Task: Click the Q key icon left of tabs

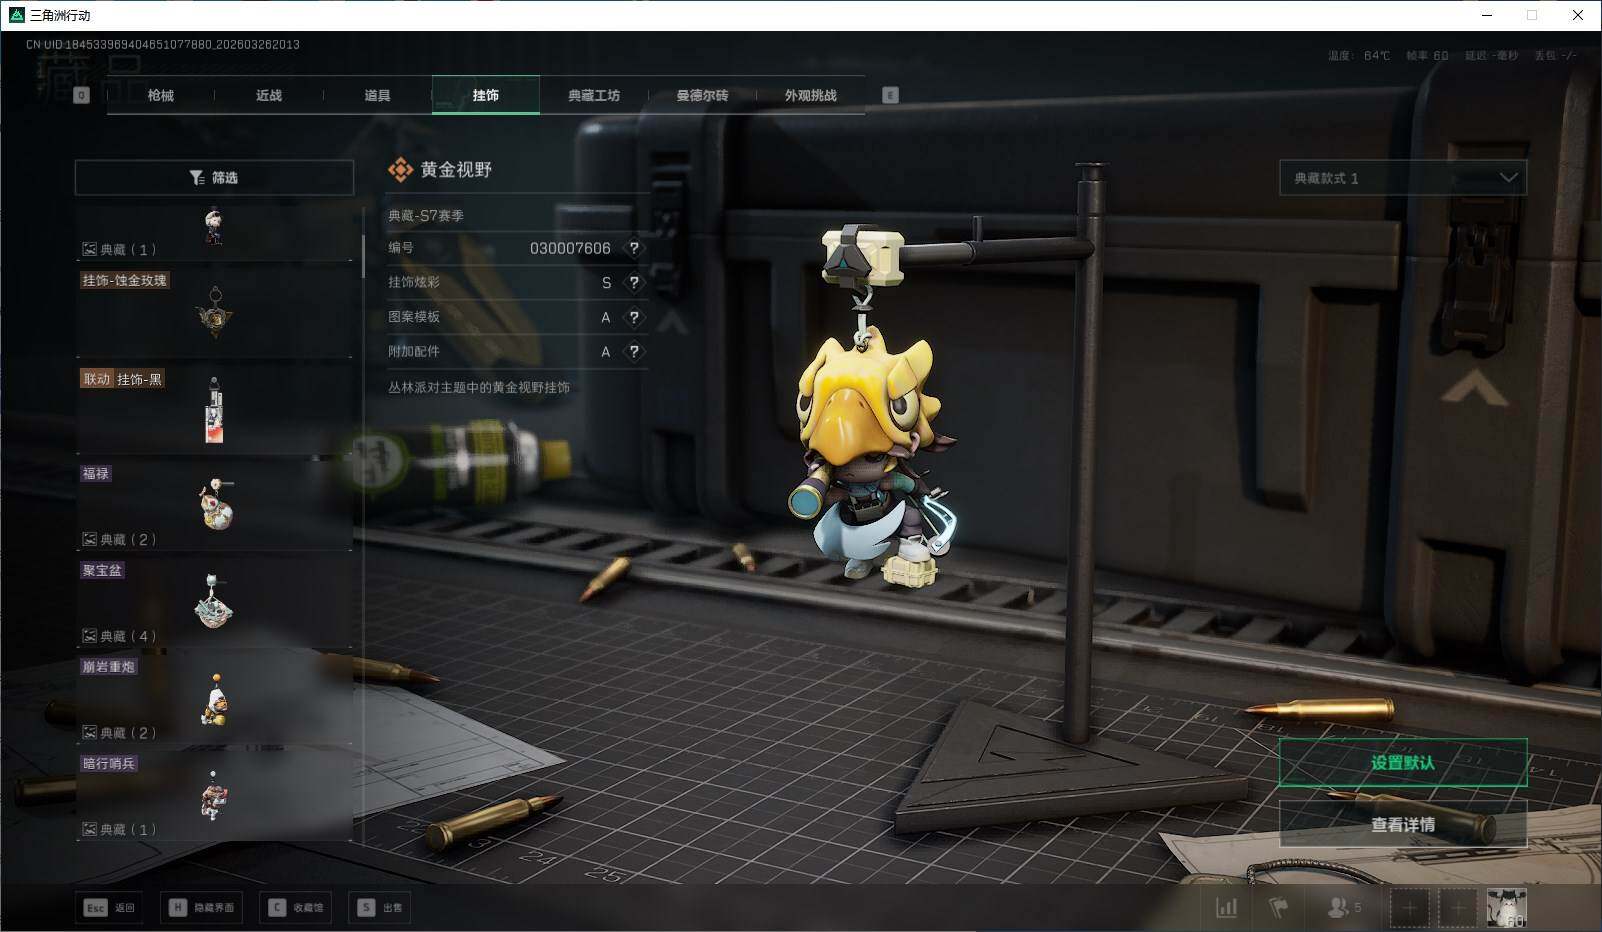Action: (x=82, y=95)
